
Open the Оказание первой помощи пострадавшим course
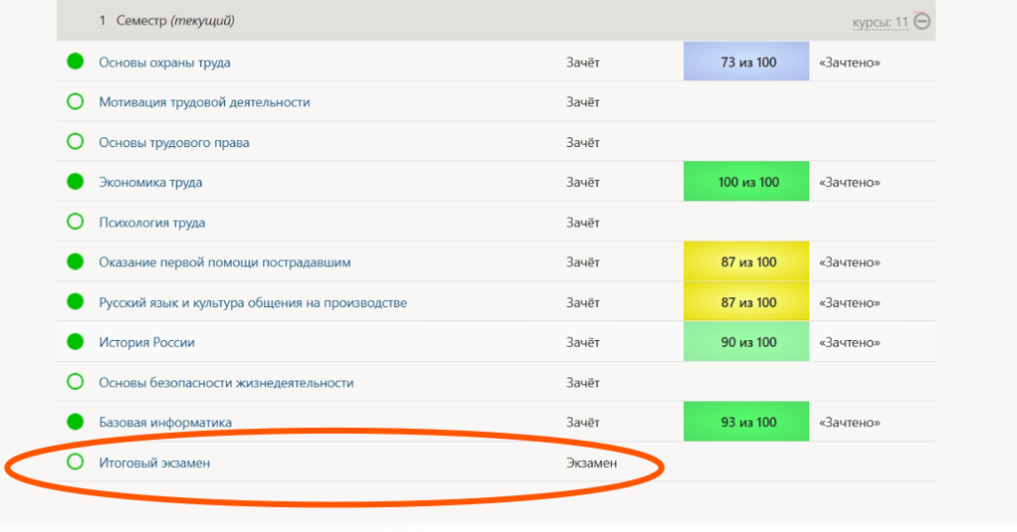tap(224, 263)
